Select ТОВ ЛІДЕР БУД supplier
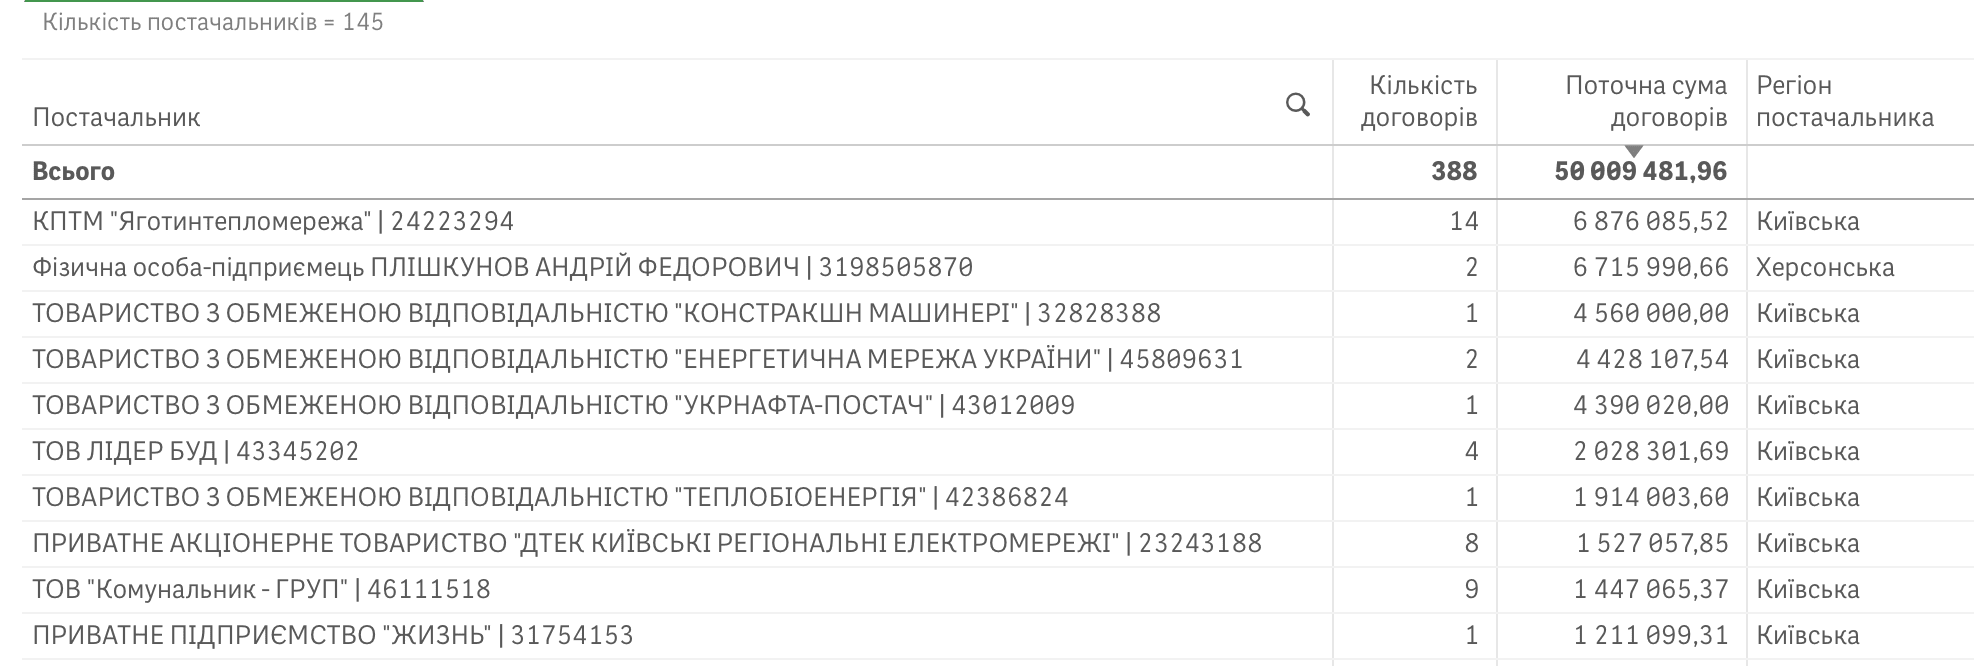Screen dimensions: 1974x666 click(x=195, y=451)
